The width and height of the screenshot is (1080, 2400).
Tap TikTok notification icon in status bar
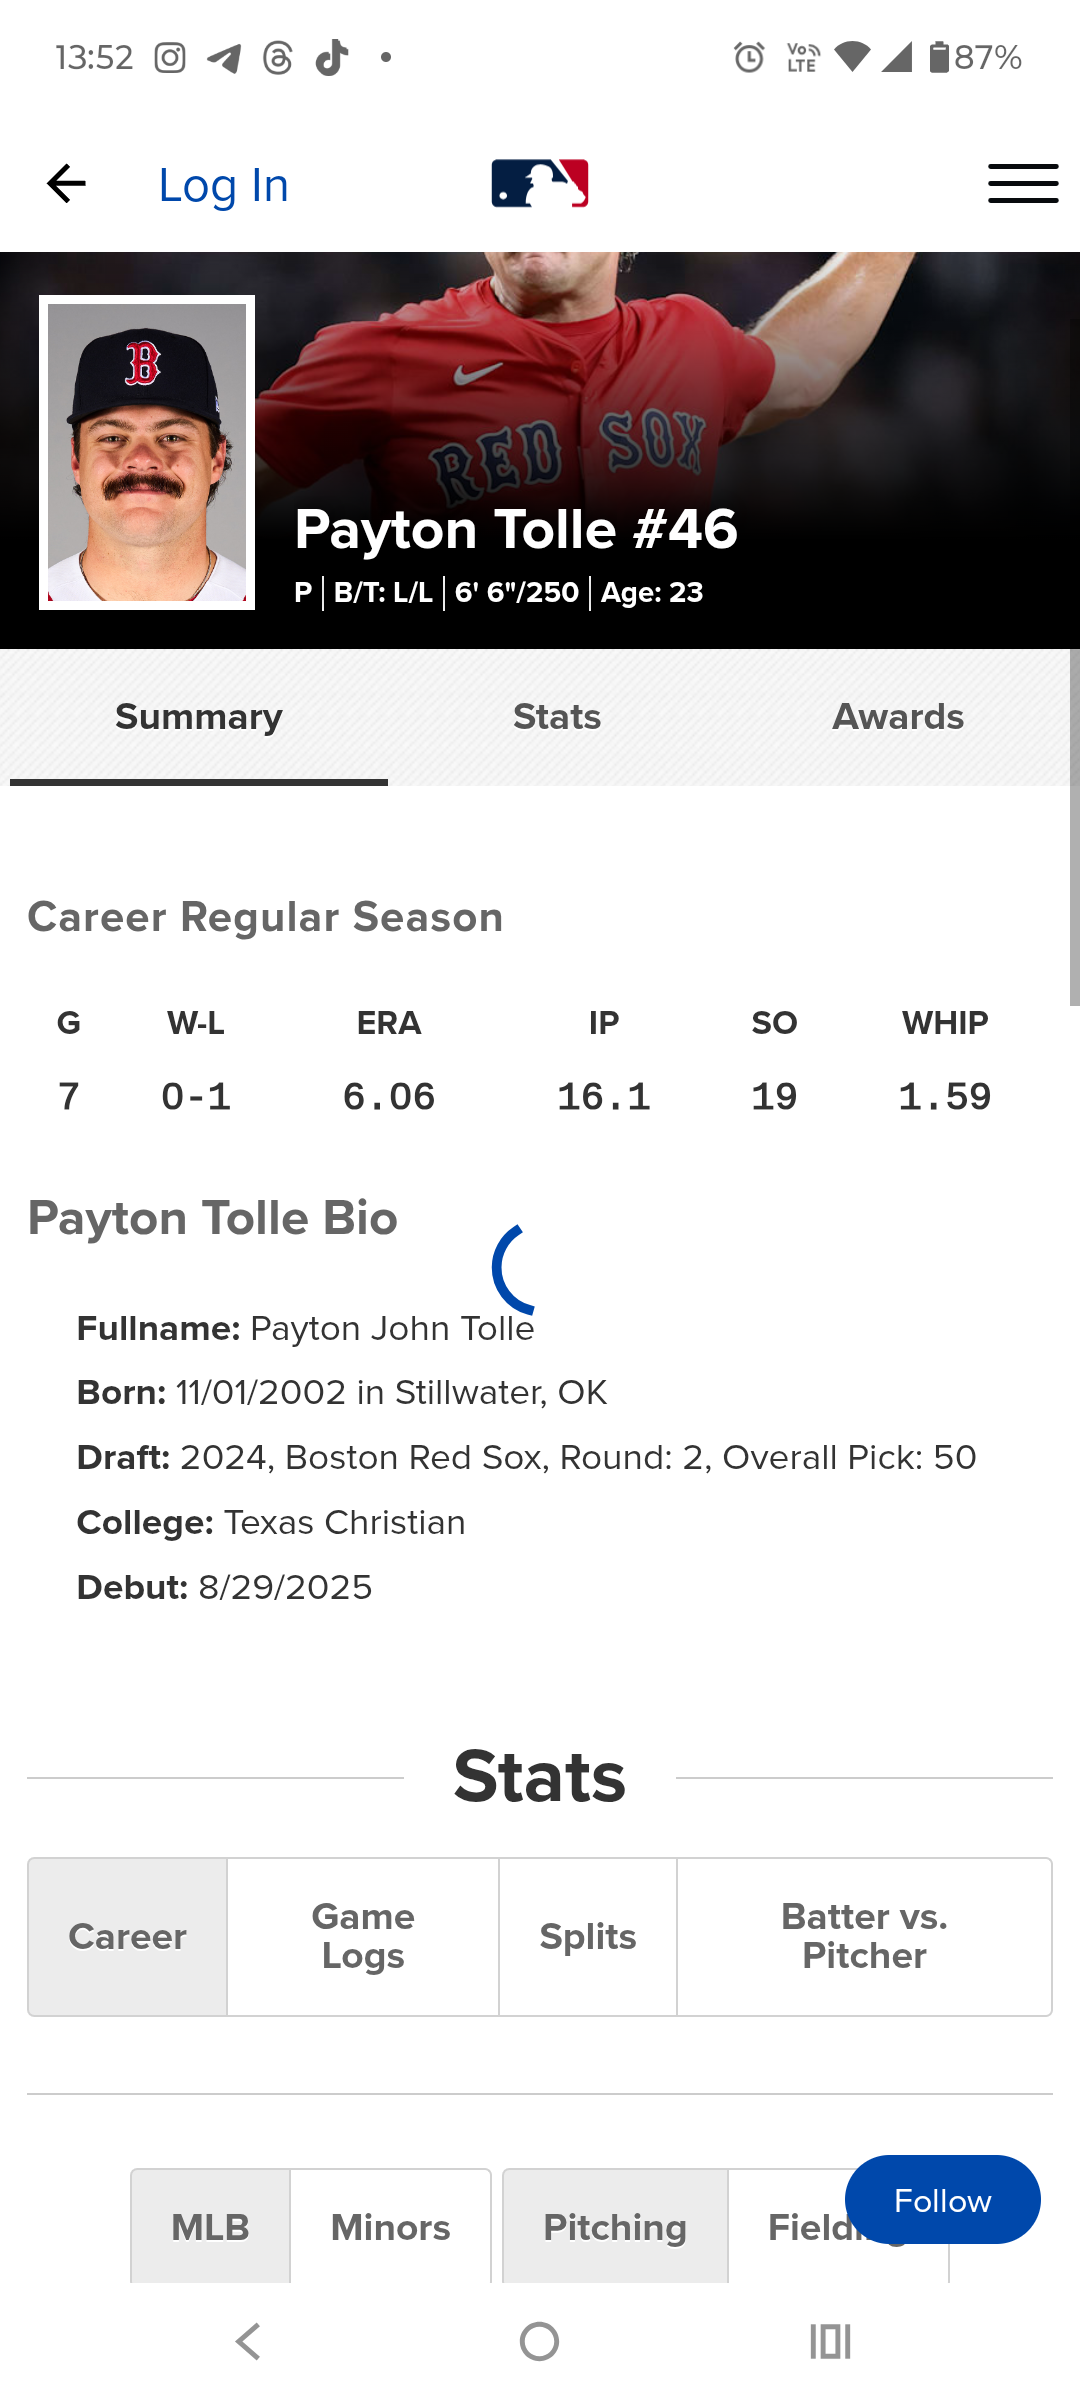[x=332, y=58]
